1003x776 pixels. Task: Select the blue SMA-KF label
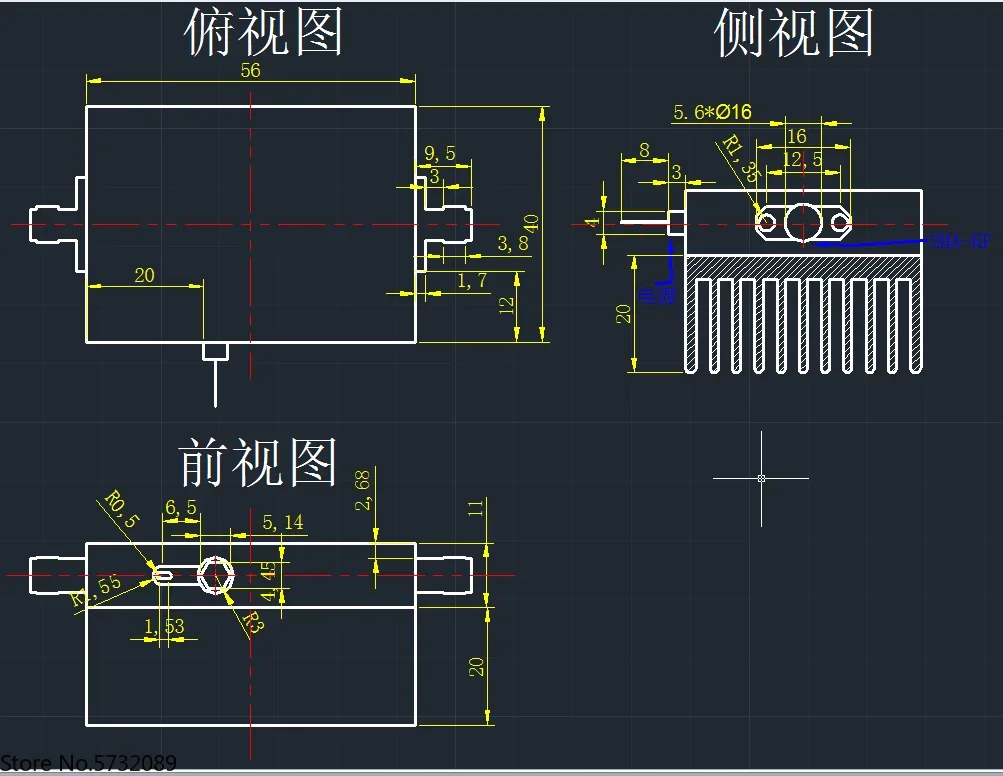[960, 241]
